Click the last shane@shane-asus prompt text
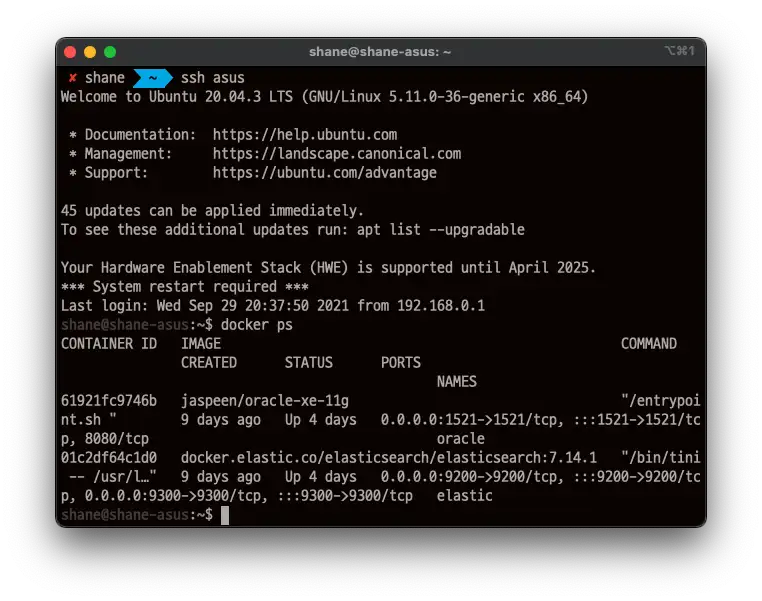The image size is (762, 601). tap(124, 515)
